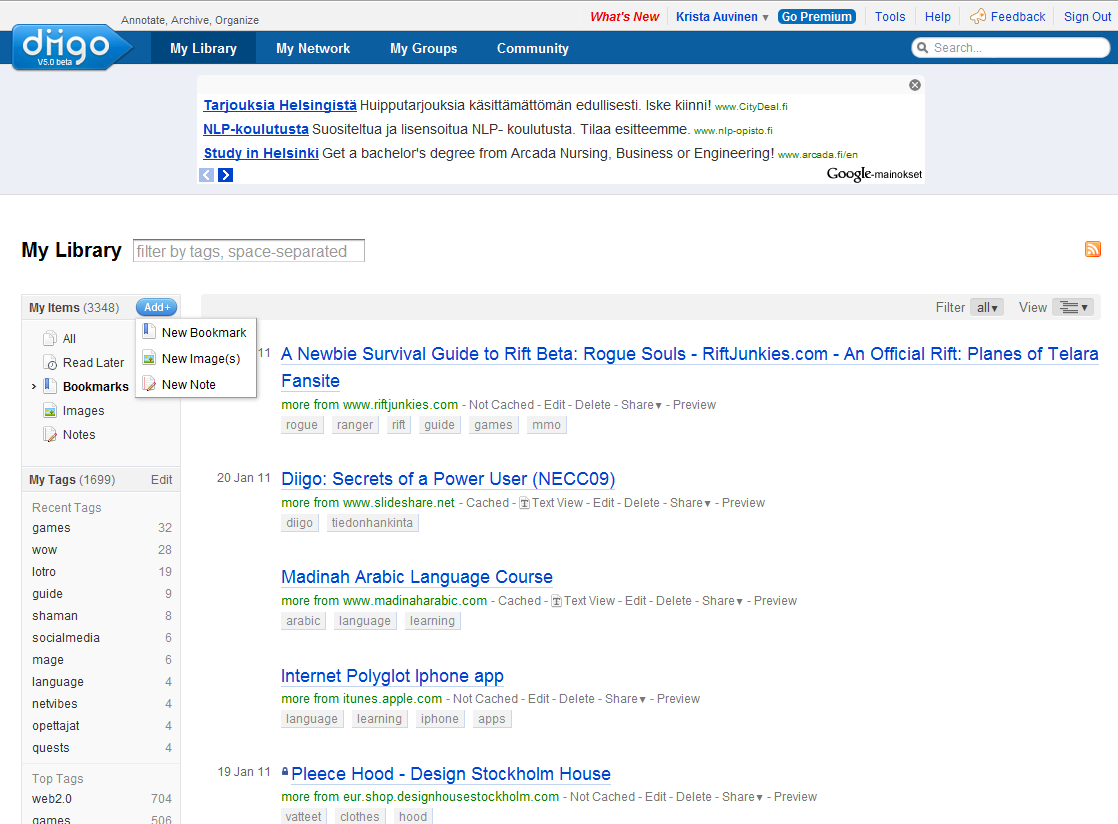Click the All items page icon
The image size is (1118, 824).
(50, 339)
